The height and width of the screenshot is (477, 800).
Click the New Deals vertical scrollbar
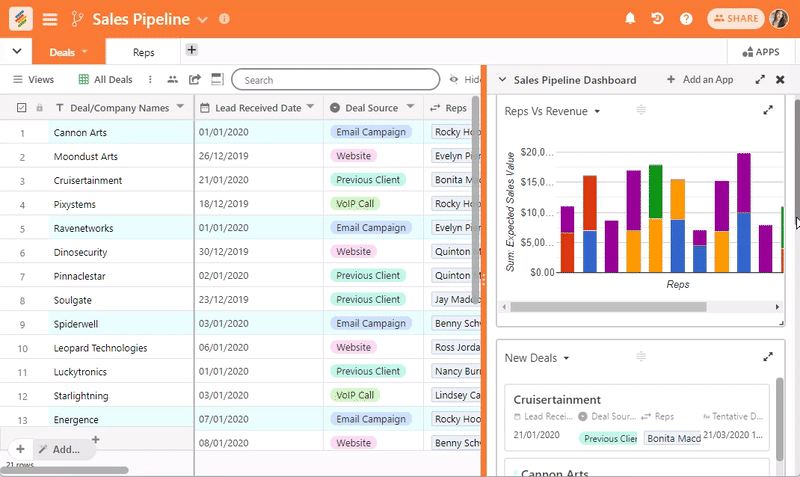[779, 419]
